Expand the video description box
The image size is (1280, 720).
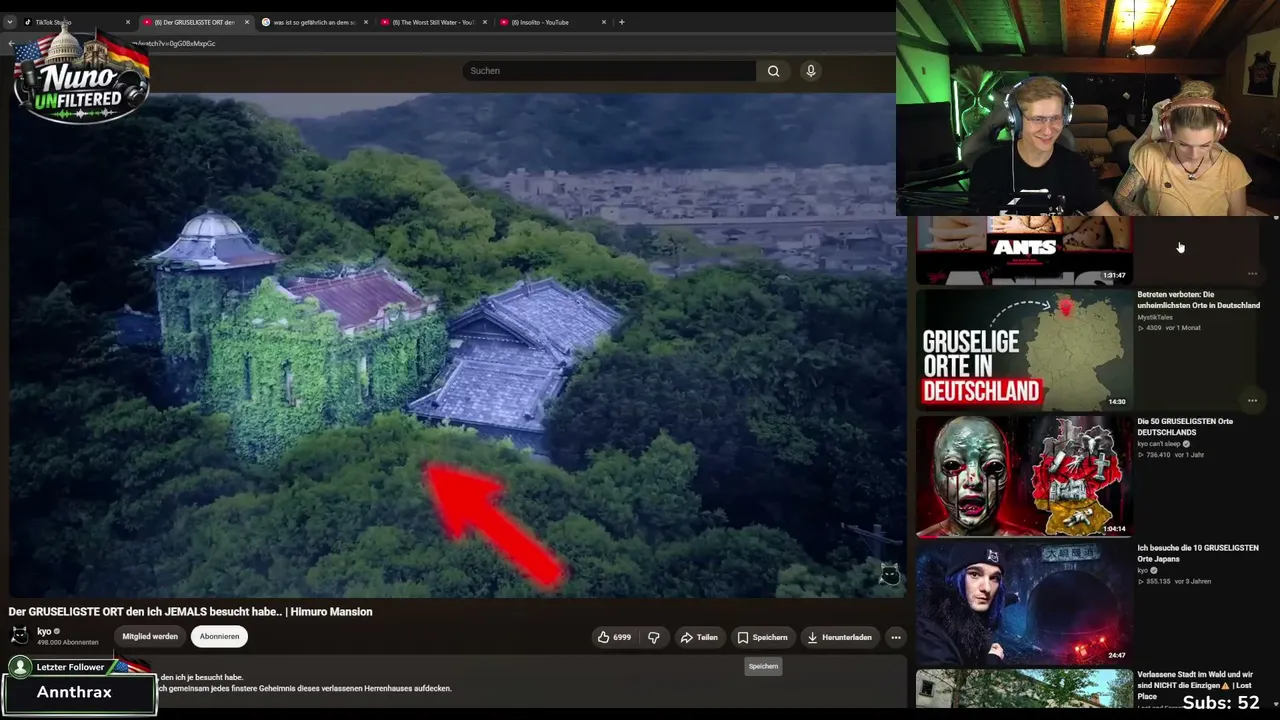(x=458, y=682)
